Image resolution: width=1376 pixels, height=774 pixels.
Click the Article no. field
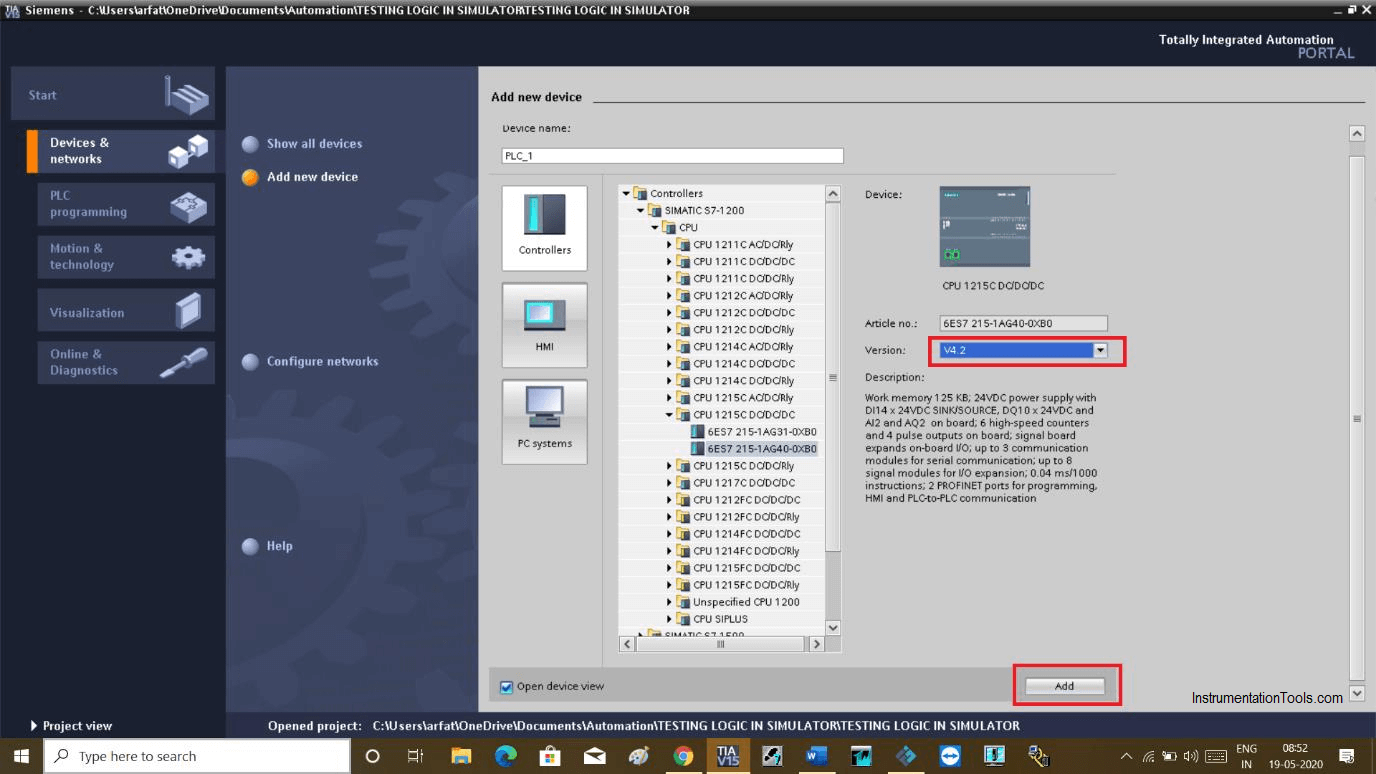[1024, 324]
